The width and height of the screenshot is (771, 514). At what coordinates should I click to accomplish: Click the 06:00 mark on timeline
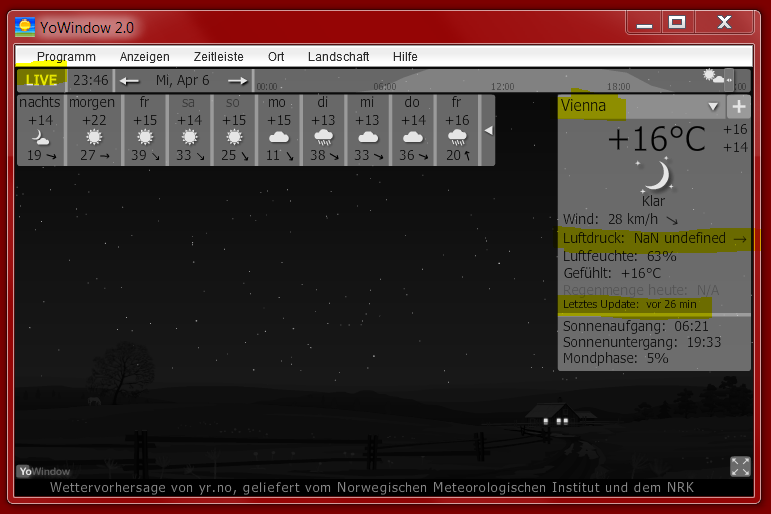coord(385,87)
